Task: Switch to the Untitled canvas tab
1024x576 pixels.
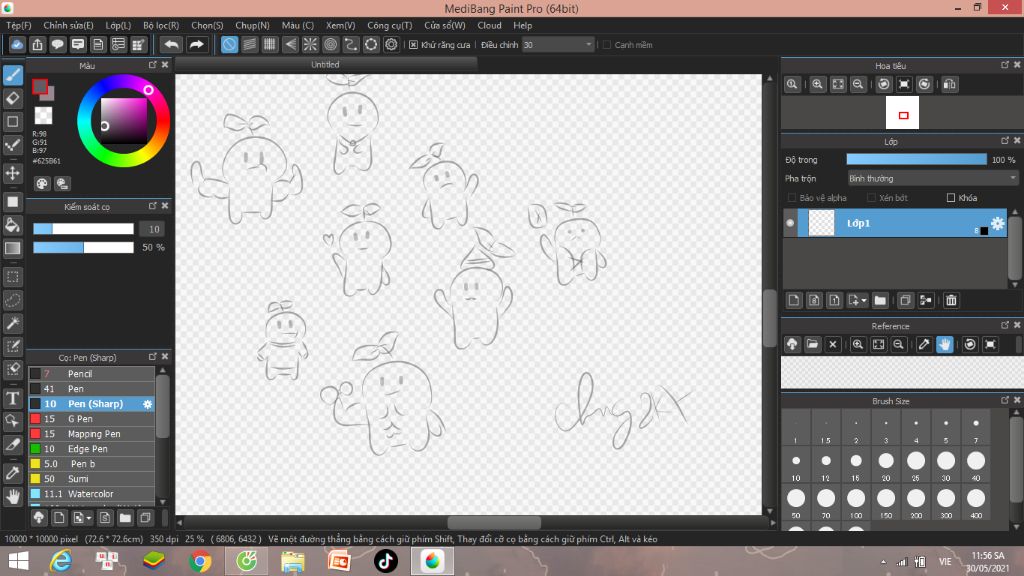Action: coord(325,65)
